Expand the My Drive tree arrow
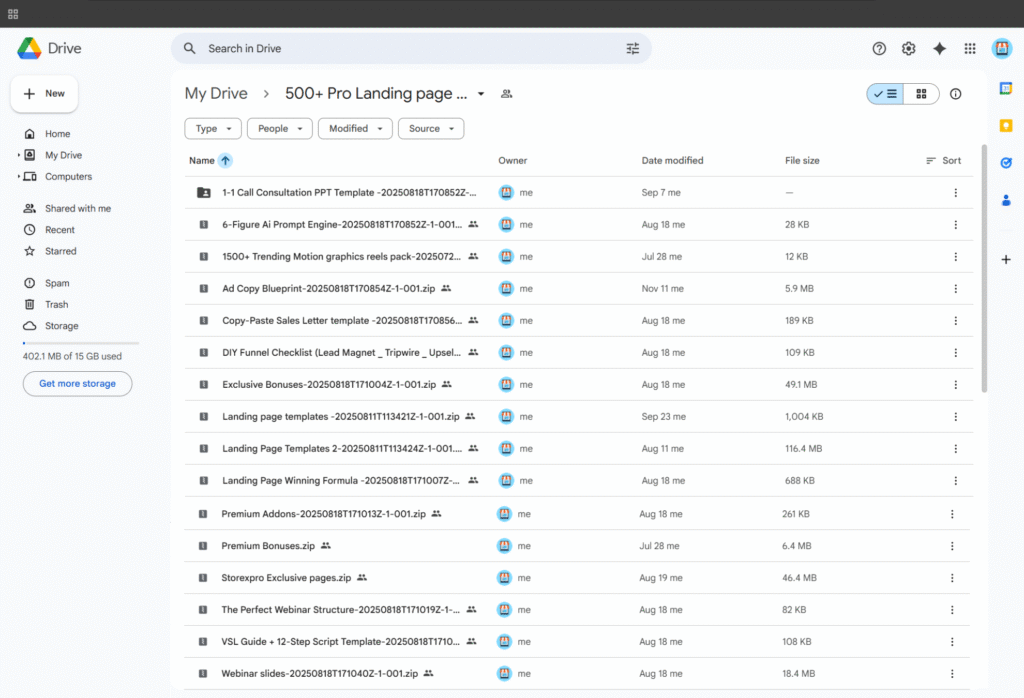Screen dimensions: 1024x698 (18, 155)
